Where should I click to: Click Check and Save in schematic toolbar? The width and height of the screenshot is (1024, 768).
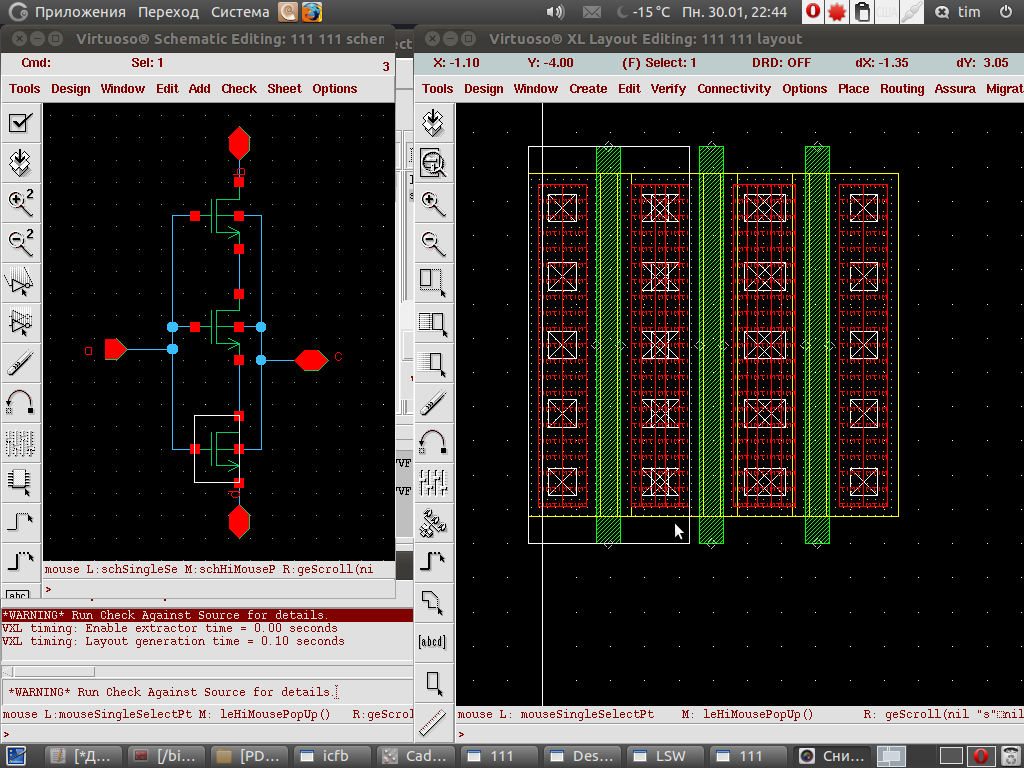point(21,124)
